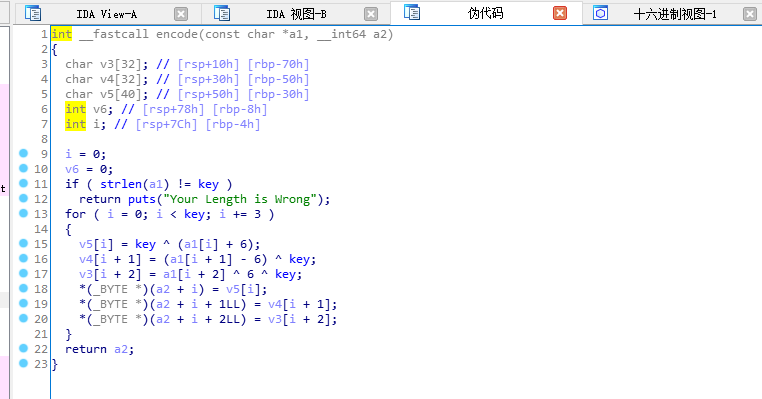Screen dimensions: 762x399
Task: Toggle breakpoint dot on line 9
Action: [23, 153]
